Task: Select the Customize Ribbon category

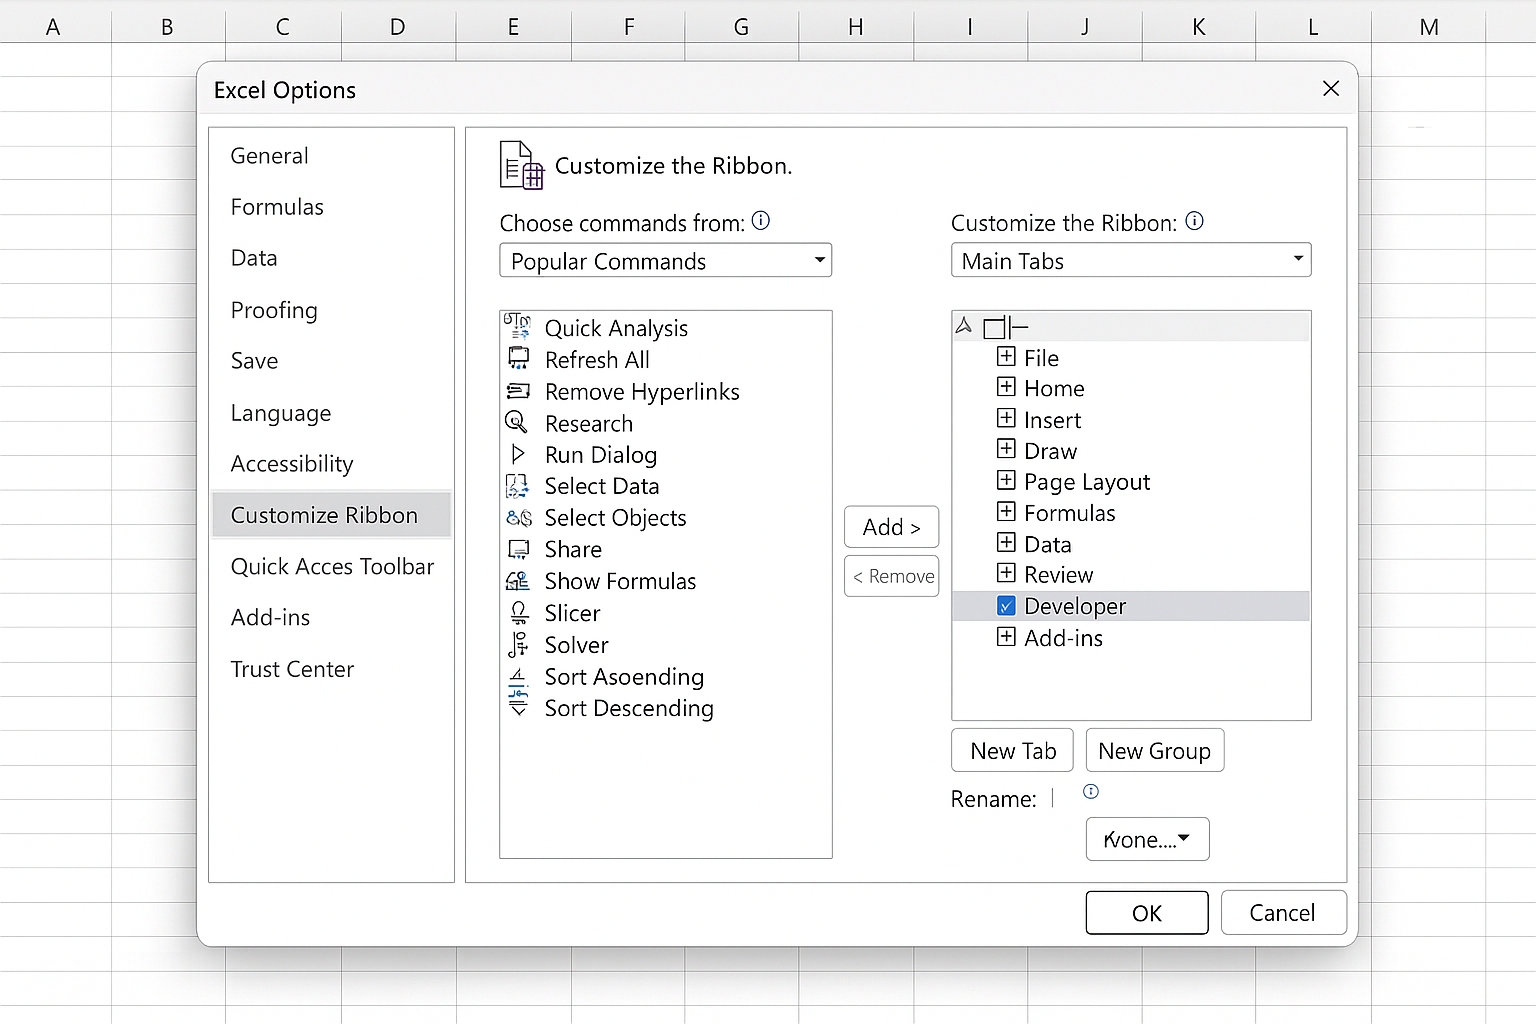Action: click(331, 515)
